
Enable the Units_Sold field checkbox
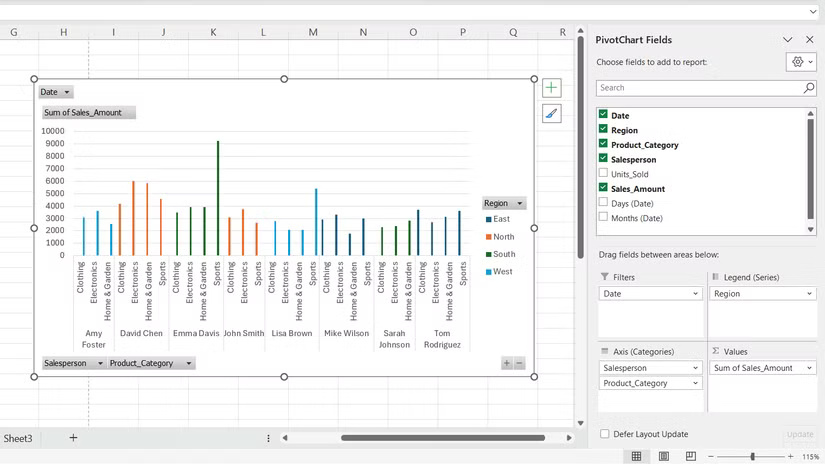603,174
